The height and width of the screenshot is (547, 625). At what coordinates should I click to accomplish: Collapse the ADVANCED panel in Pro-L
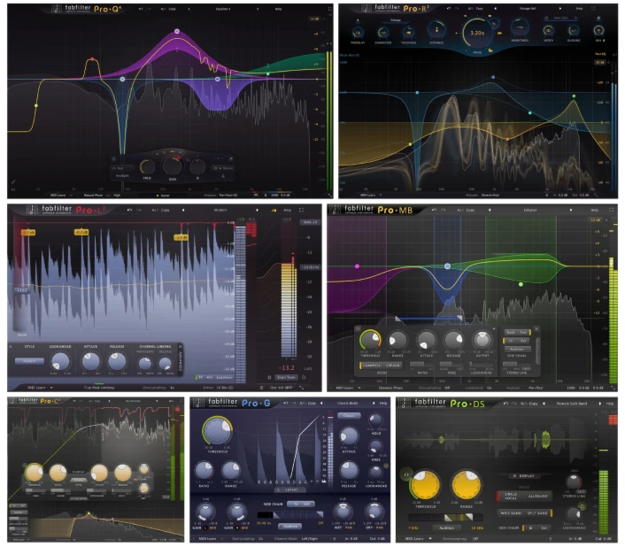180,359
